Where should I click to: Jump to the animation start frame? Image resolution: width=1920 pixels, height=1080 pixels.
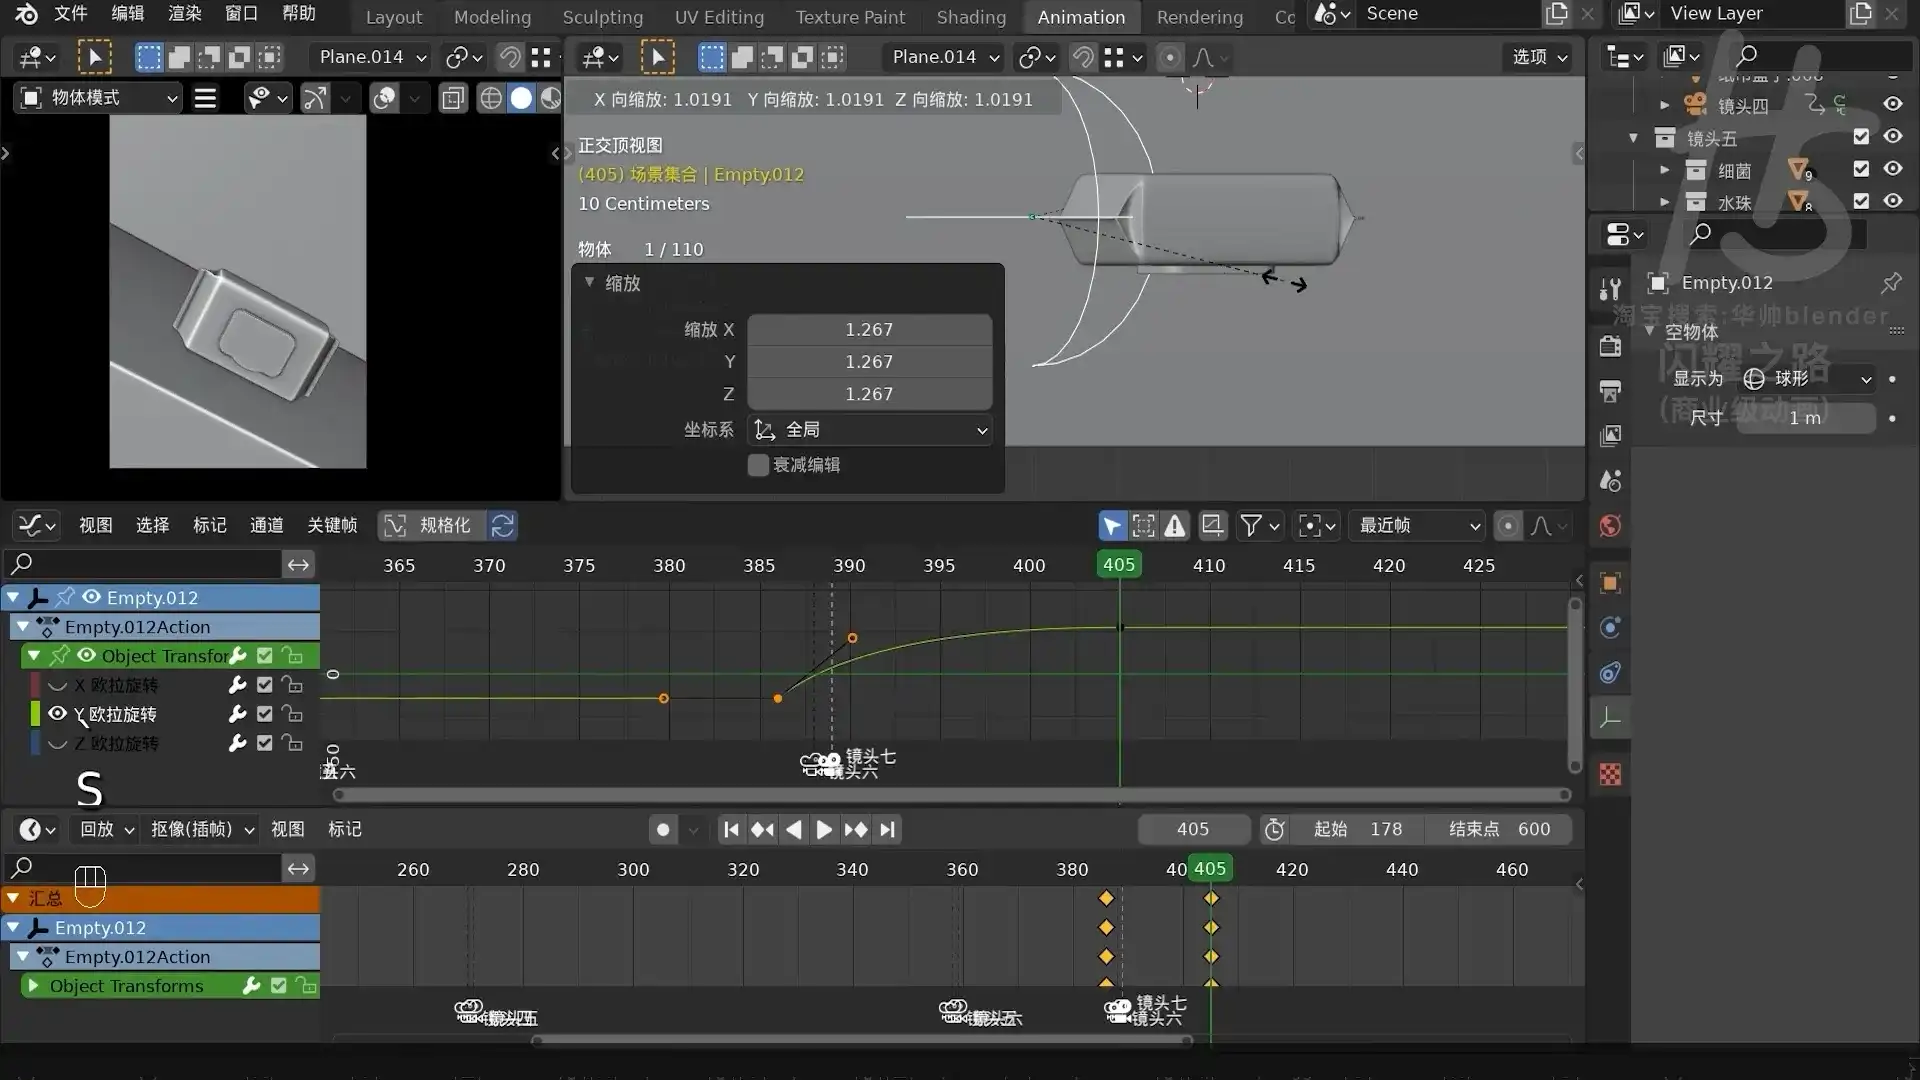(731, 830)
